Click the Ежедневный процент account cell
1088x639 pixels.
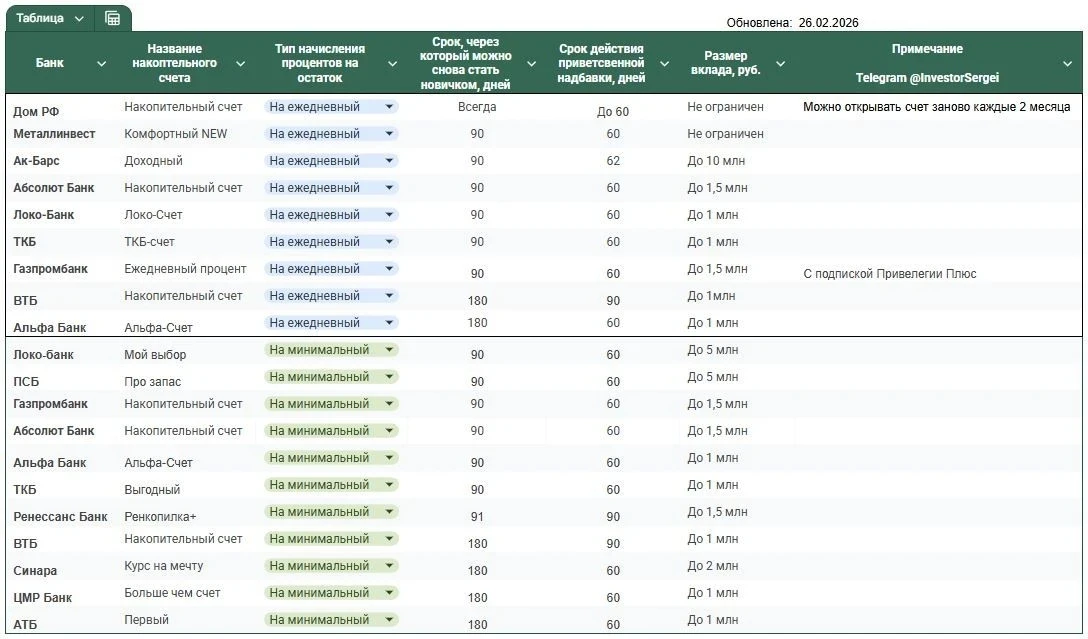pyautogui.click(x=185, y=269)
